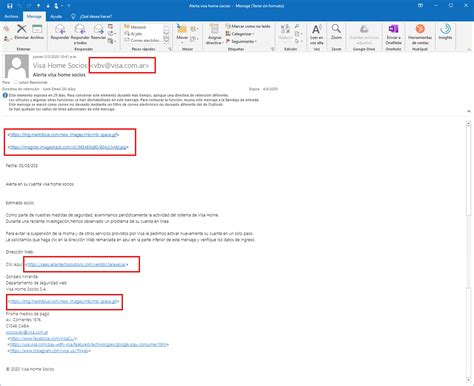The image size is (474, 386).
Task: Click the Asignar directiva icon
Action: [x=214, y=29]
